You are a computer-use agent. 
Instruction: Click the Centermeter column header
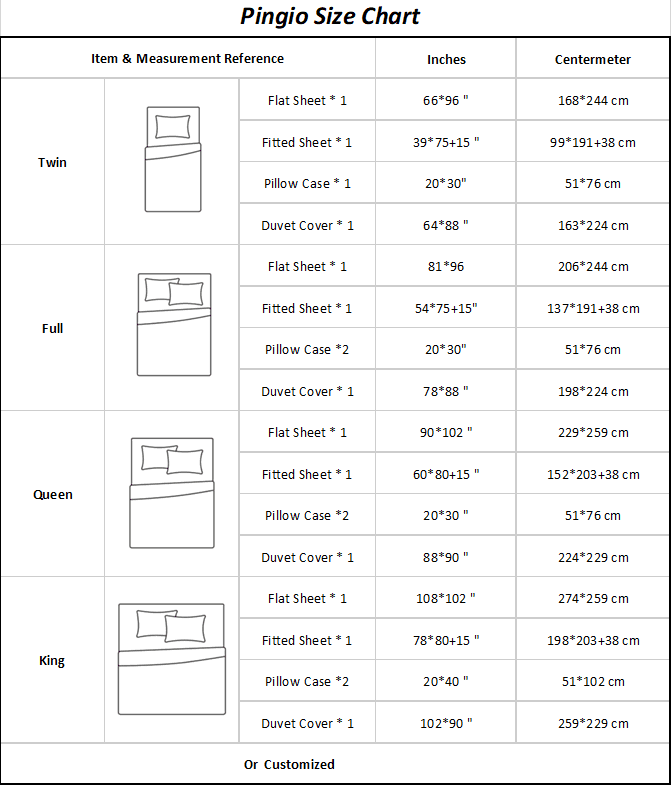[593, 60]
